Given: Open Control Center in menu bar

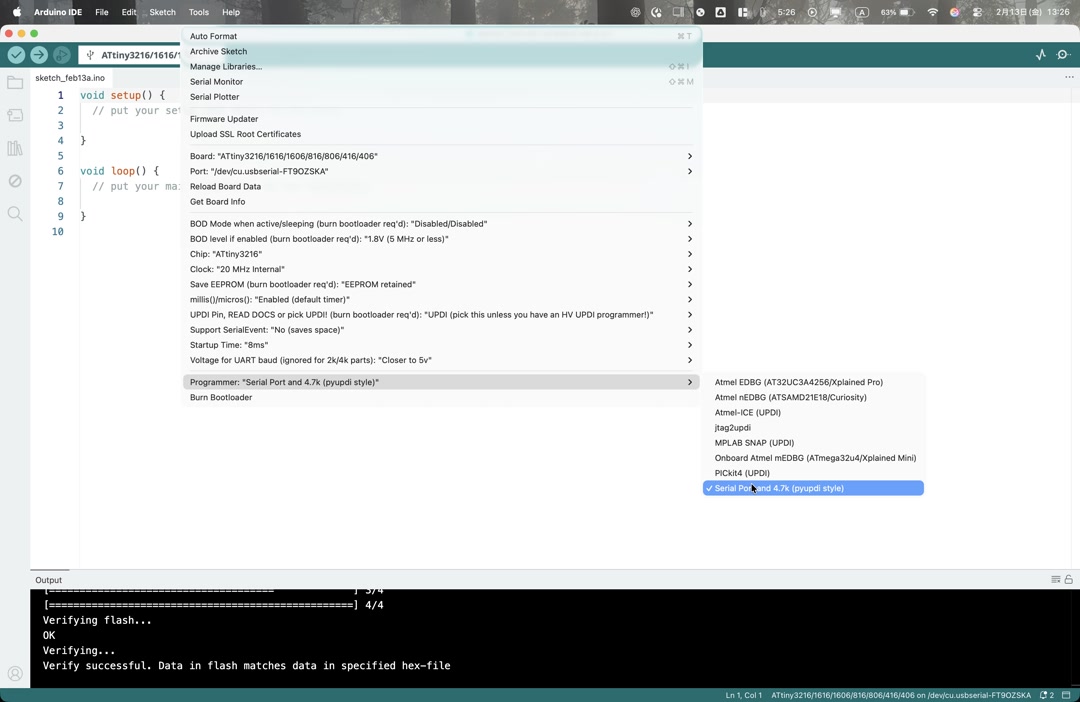Looking at the screenshot, I should point(977,12).
